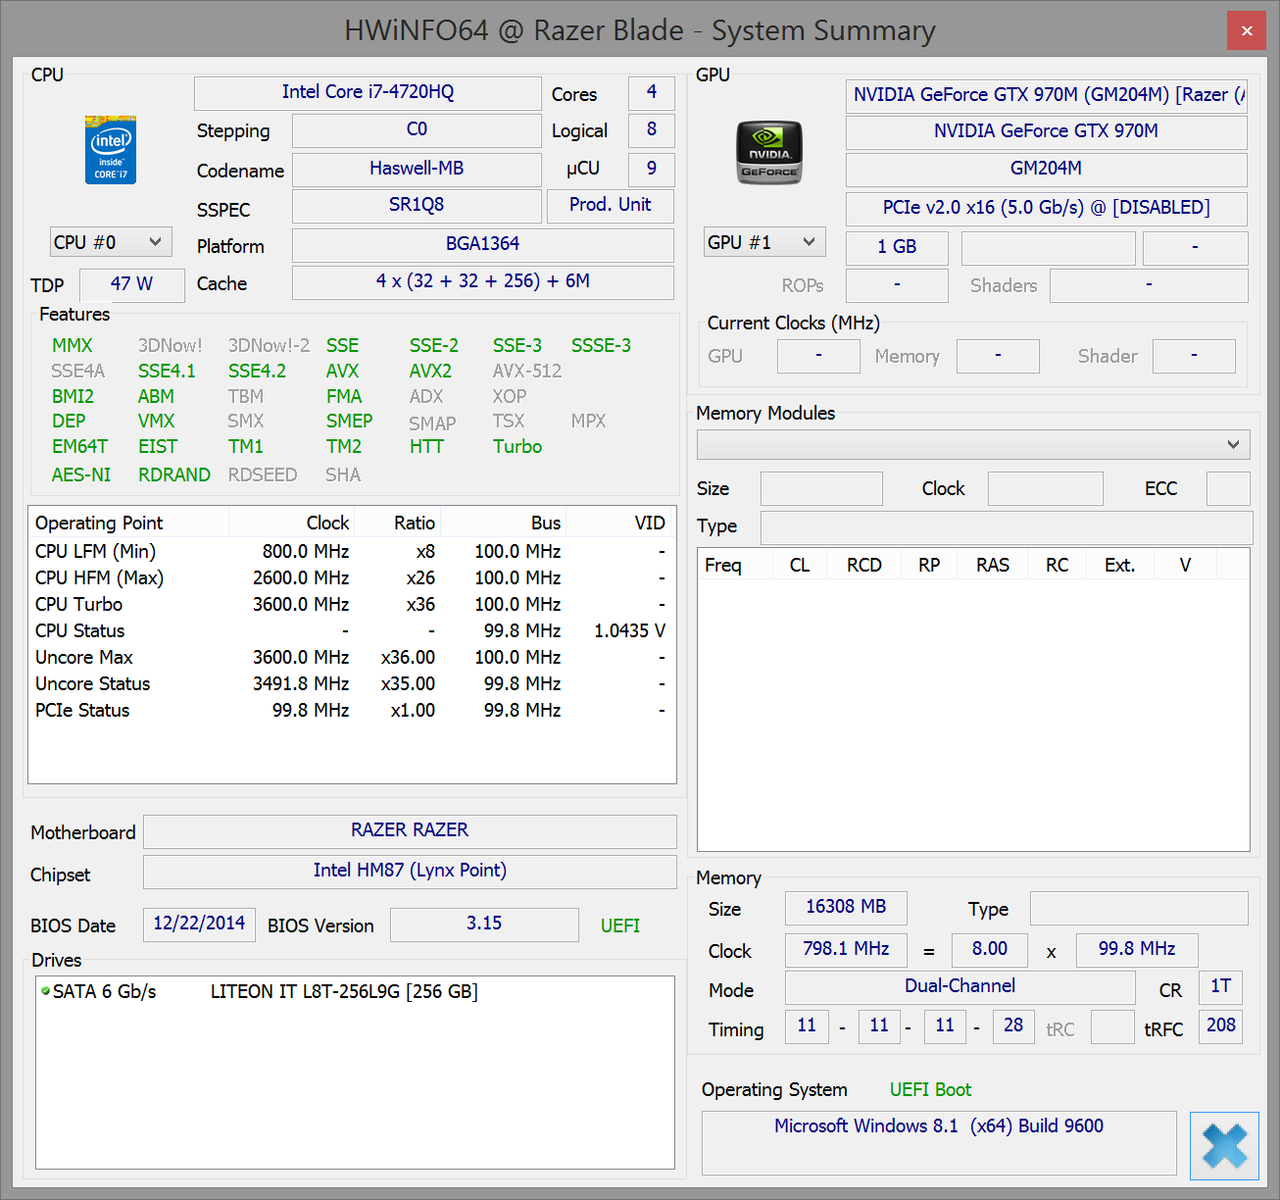Click the blue X close icon at bottom
The height and width of the screenshot is (1200, 1280).
coord(1224,1146)
